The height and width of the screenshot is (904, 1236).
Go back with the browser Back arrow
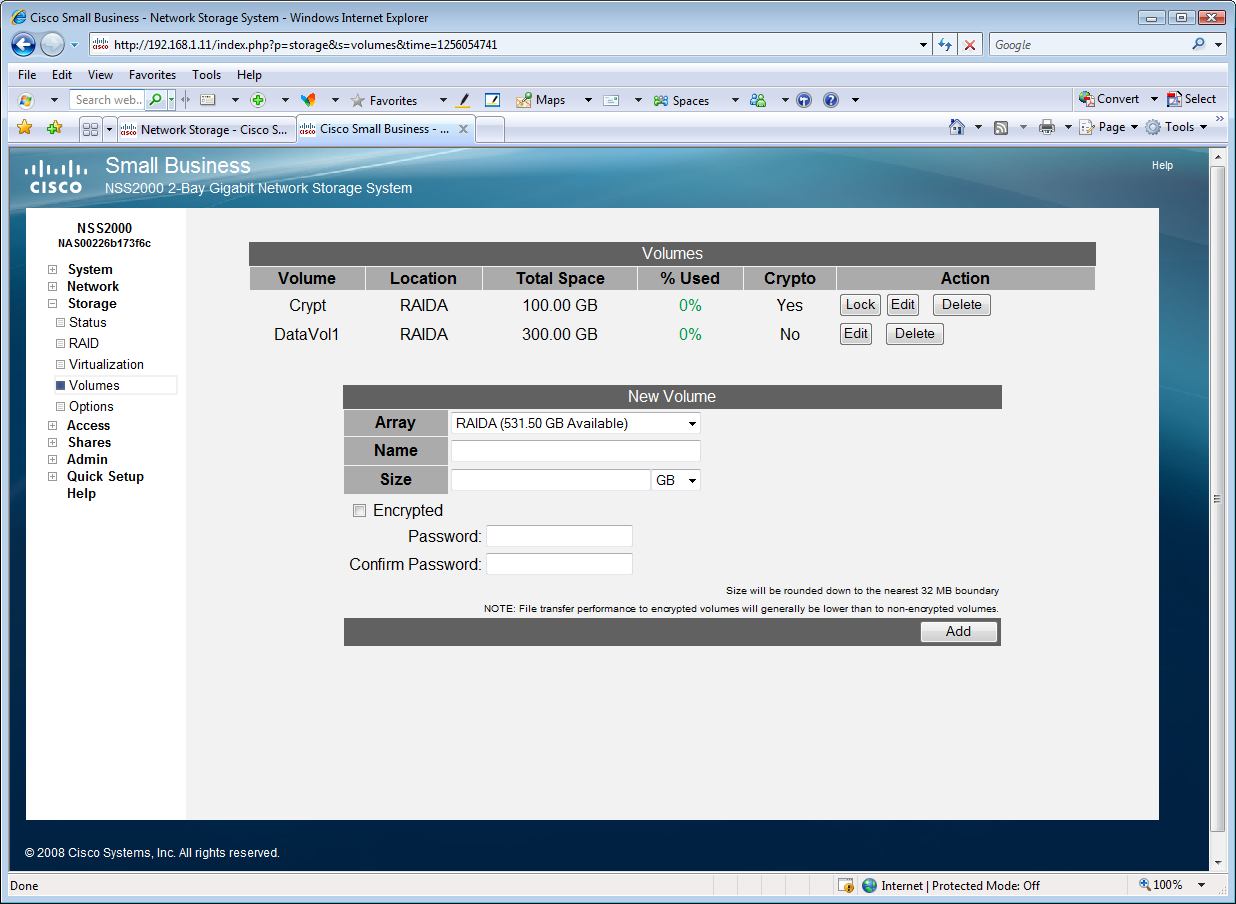click(24, 44)
